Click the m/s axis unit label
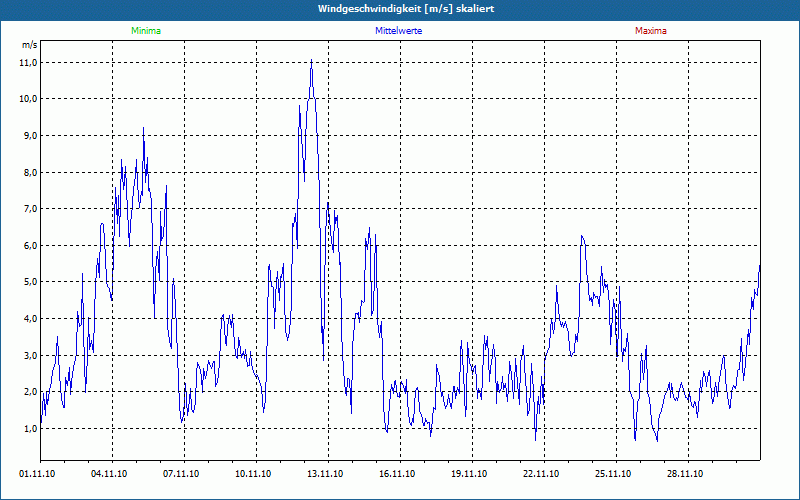 (30, 45)
